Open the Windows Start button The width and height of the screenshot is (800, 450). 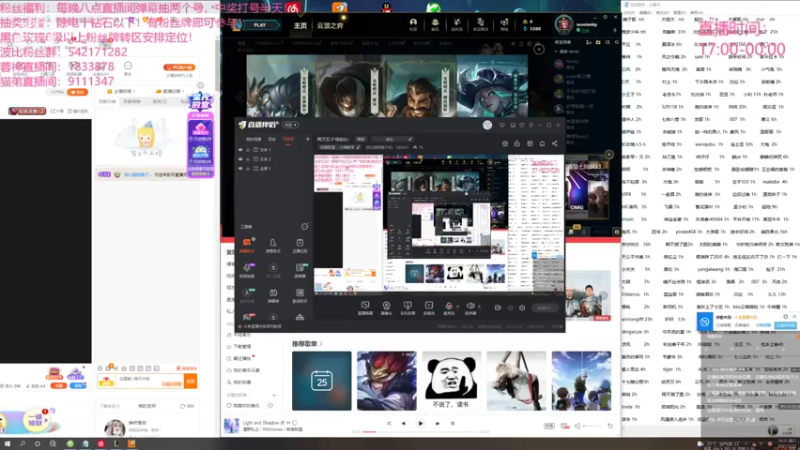(7, 444)
